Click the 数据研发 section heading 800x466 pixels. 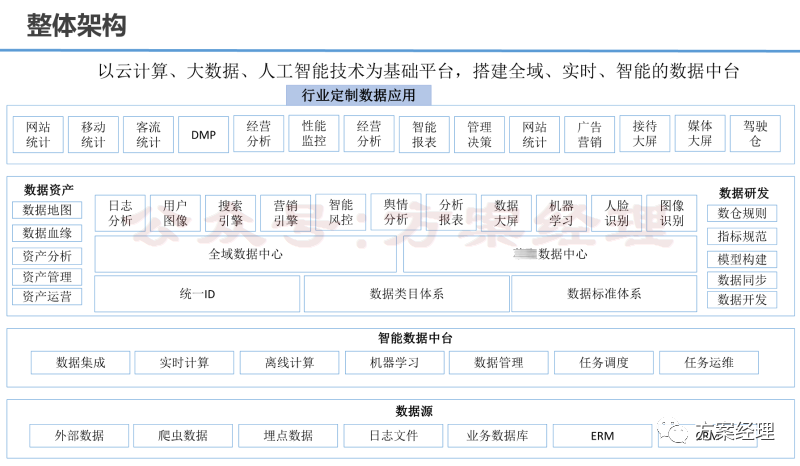click(x=743, y=193)
